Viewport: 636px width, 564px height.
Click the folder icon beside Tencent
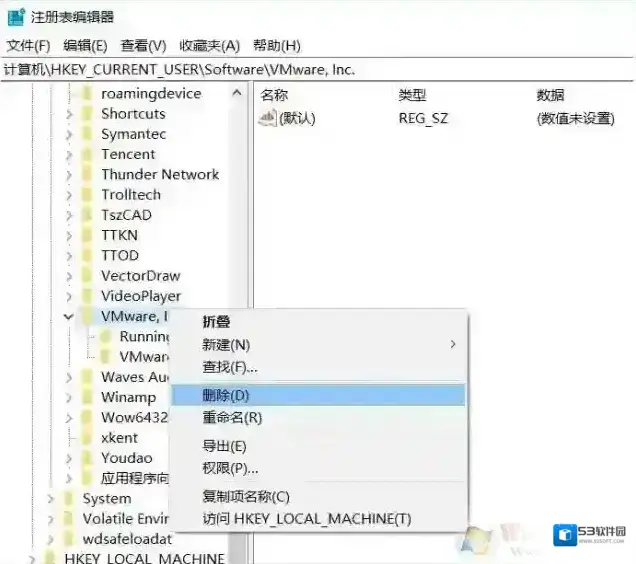pyautogui.click(x=88, y=154)
